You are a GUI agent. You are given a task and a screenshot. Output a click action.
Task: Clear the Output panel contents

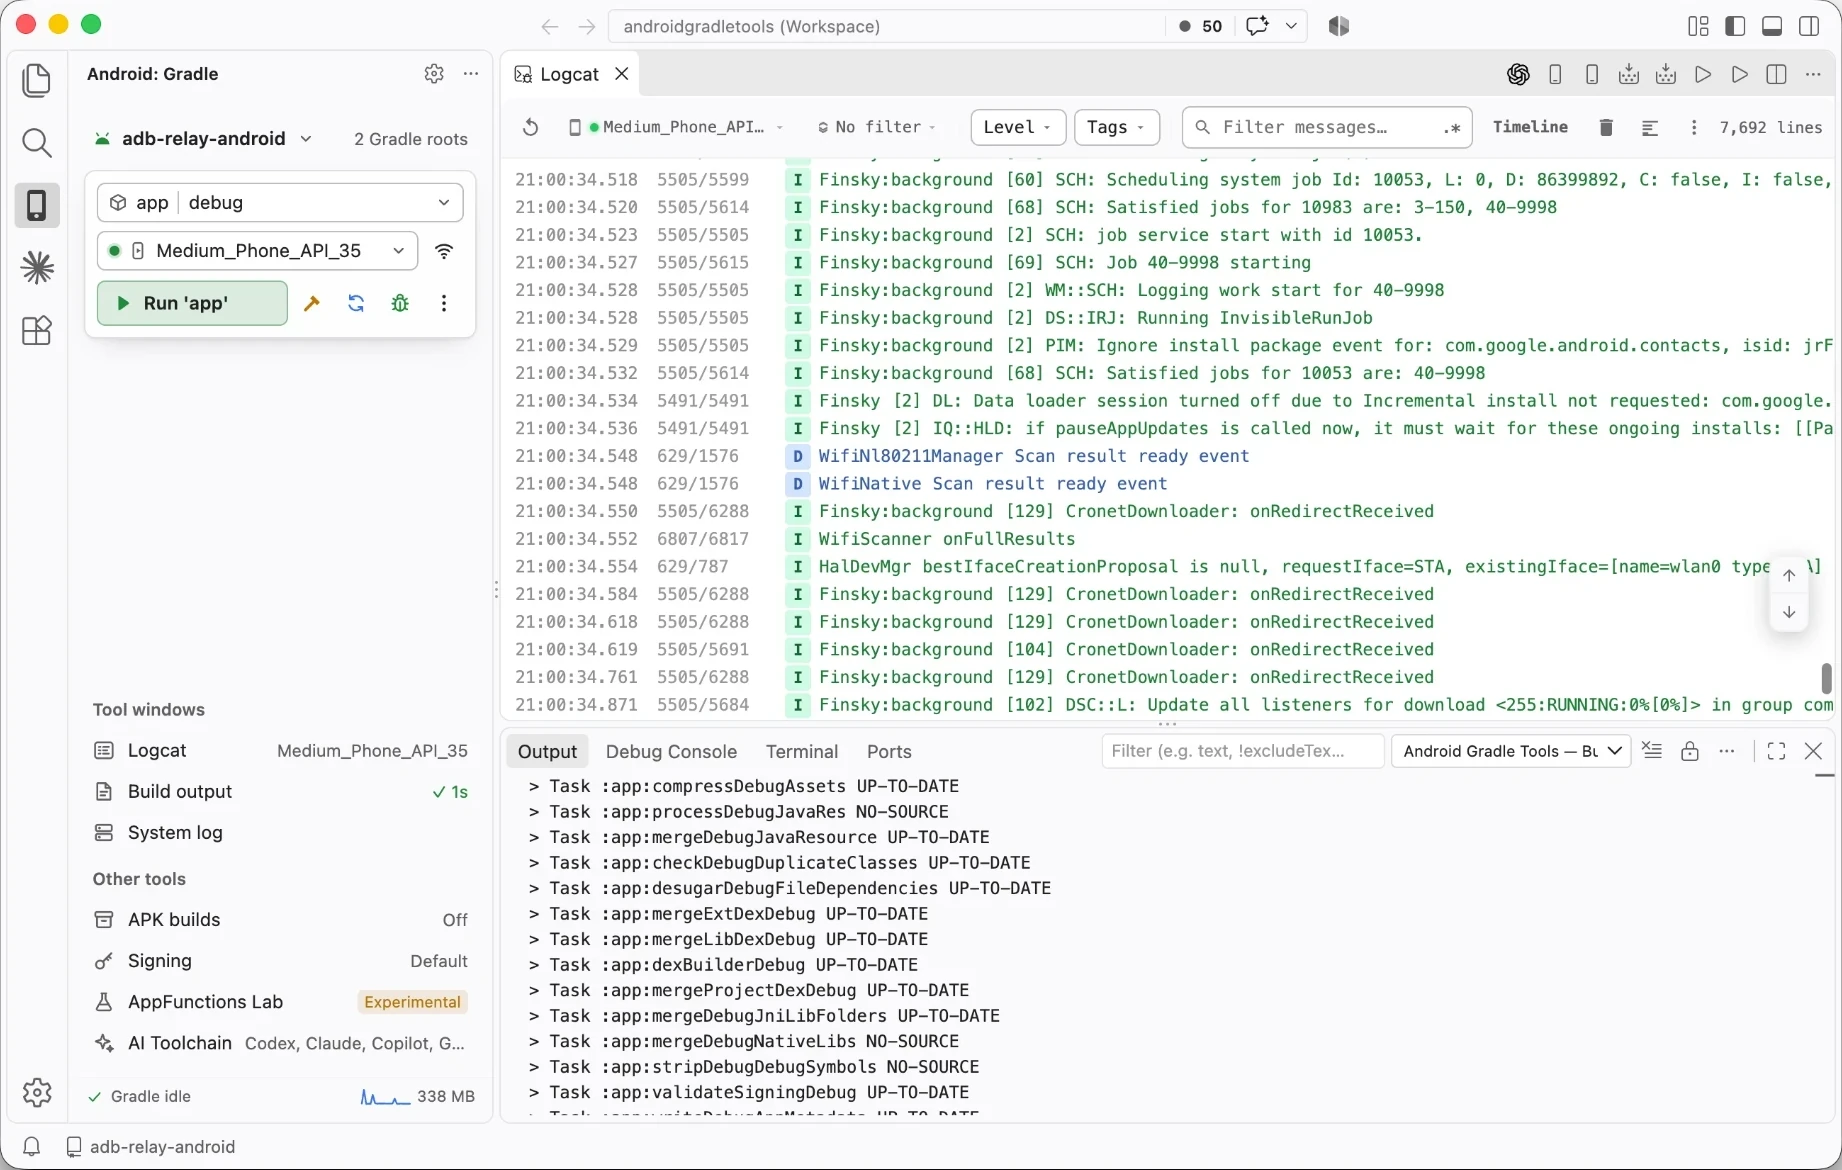tap(1652, 751)
